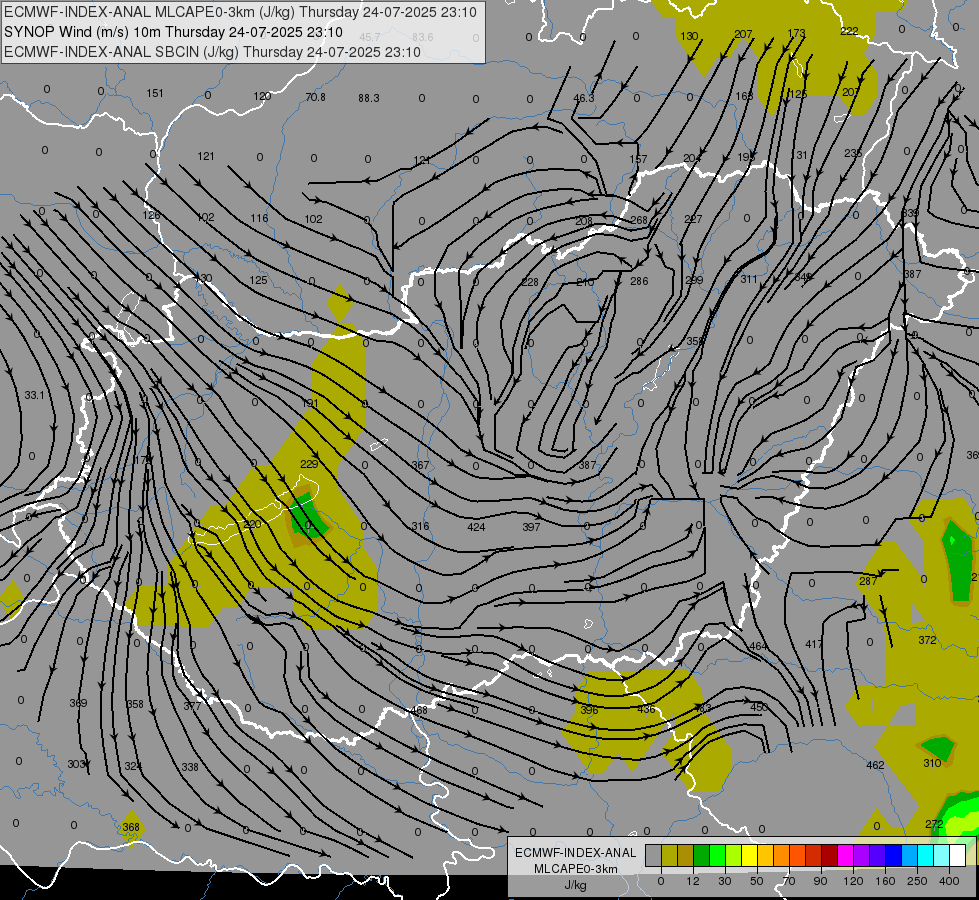Click the bright green legend swatch
This screenshot has width=979, height=900.
click(x=717, y=856)
